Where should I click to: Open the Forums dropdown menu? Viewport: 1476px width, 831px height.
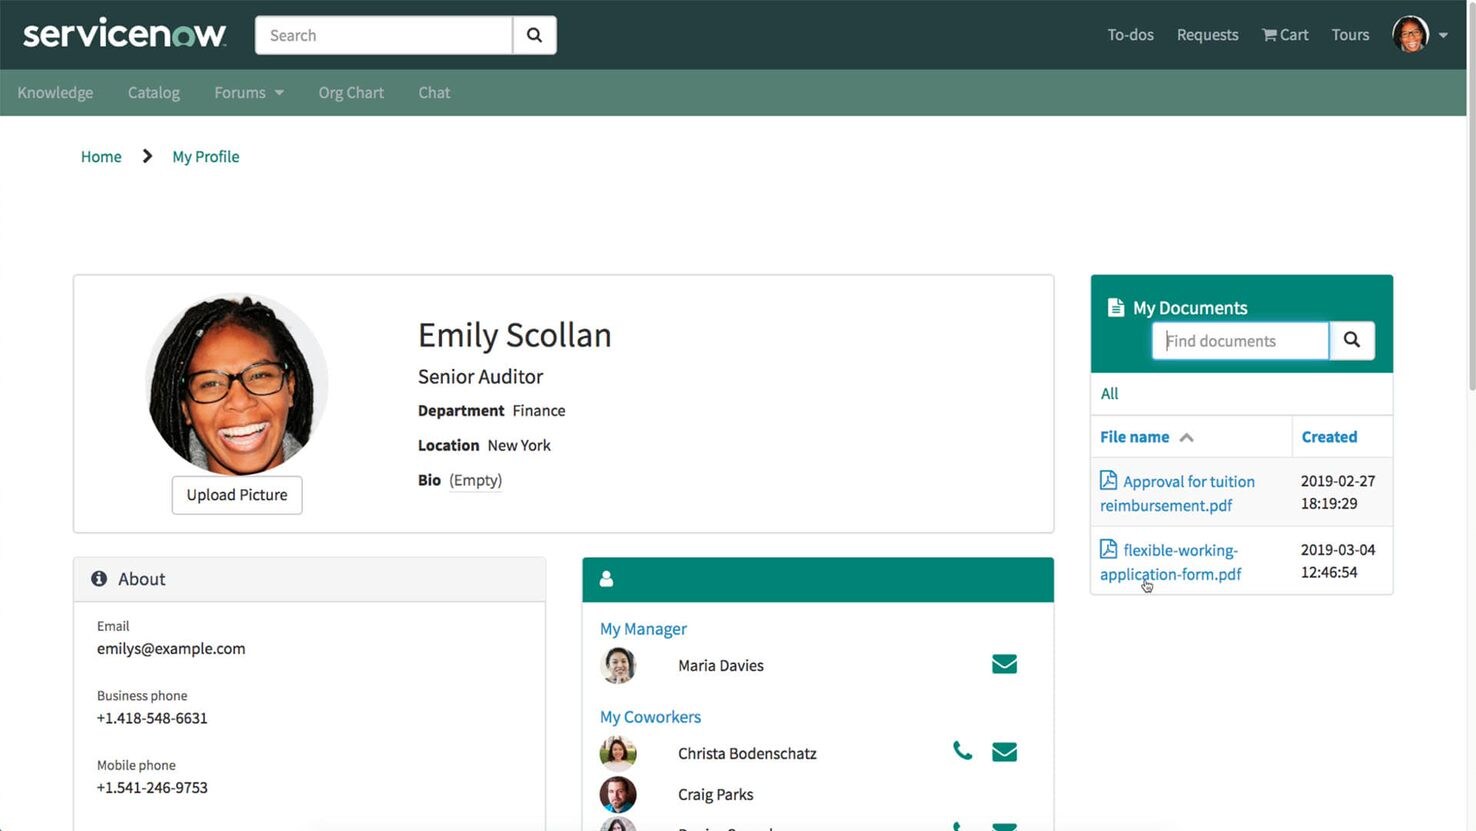248,92
